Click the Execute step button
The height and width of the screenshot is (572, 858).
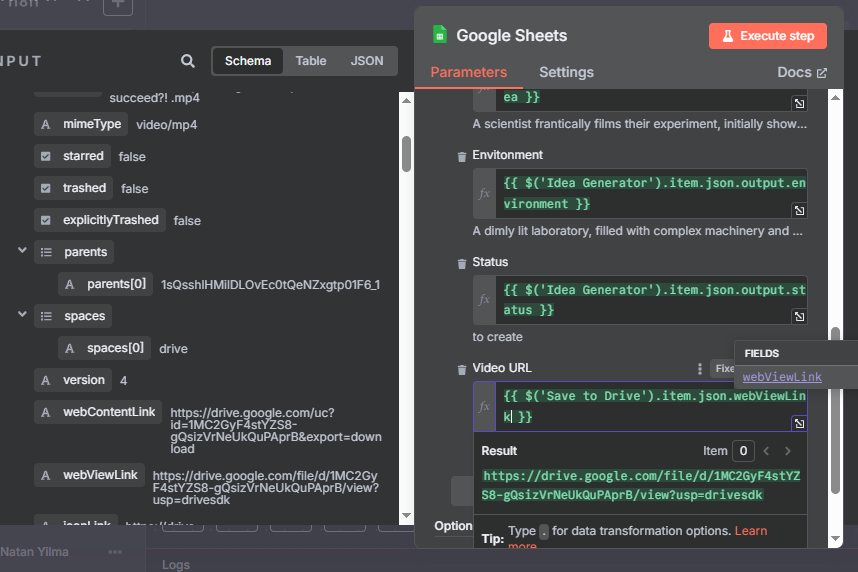pos(768,36)
